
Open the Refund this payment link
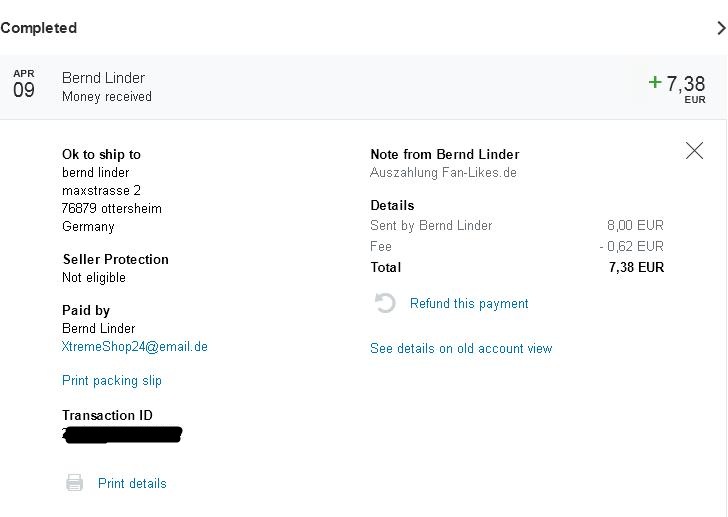[469, 304]
